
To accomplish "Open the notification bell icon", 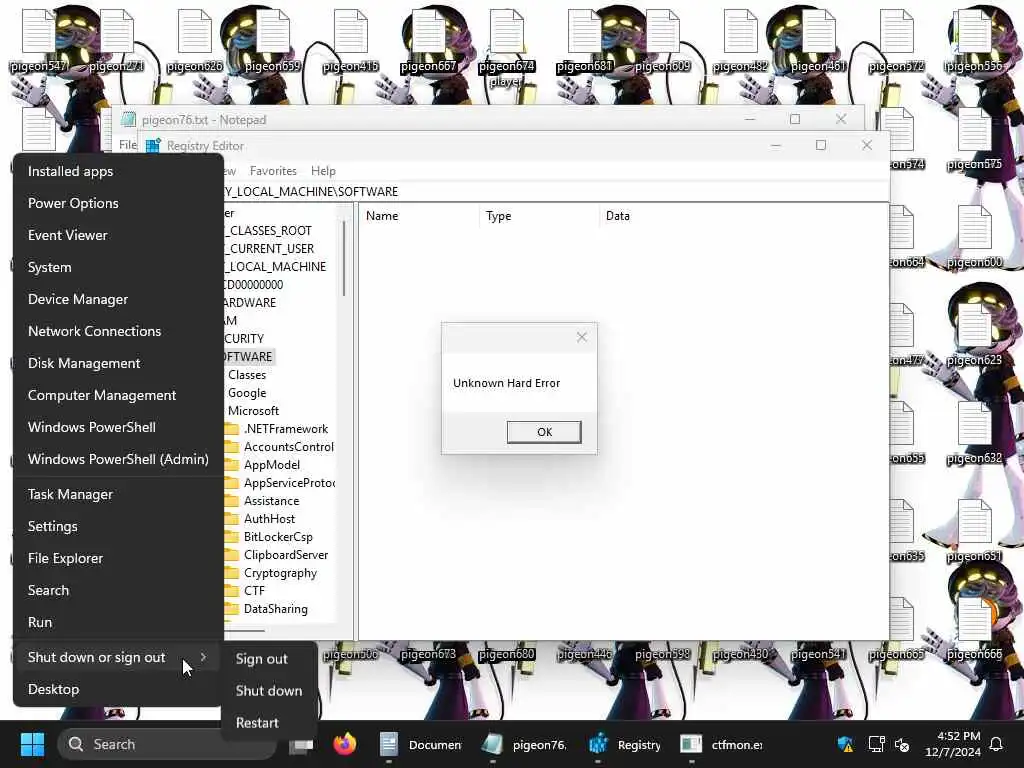I will tap(996, 744).
